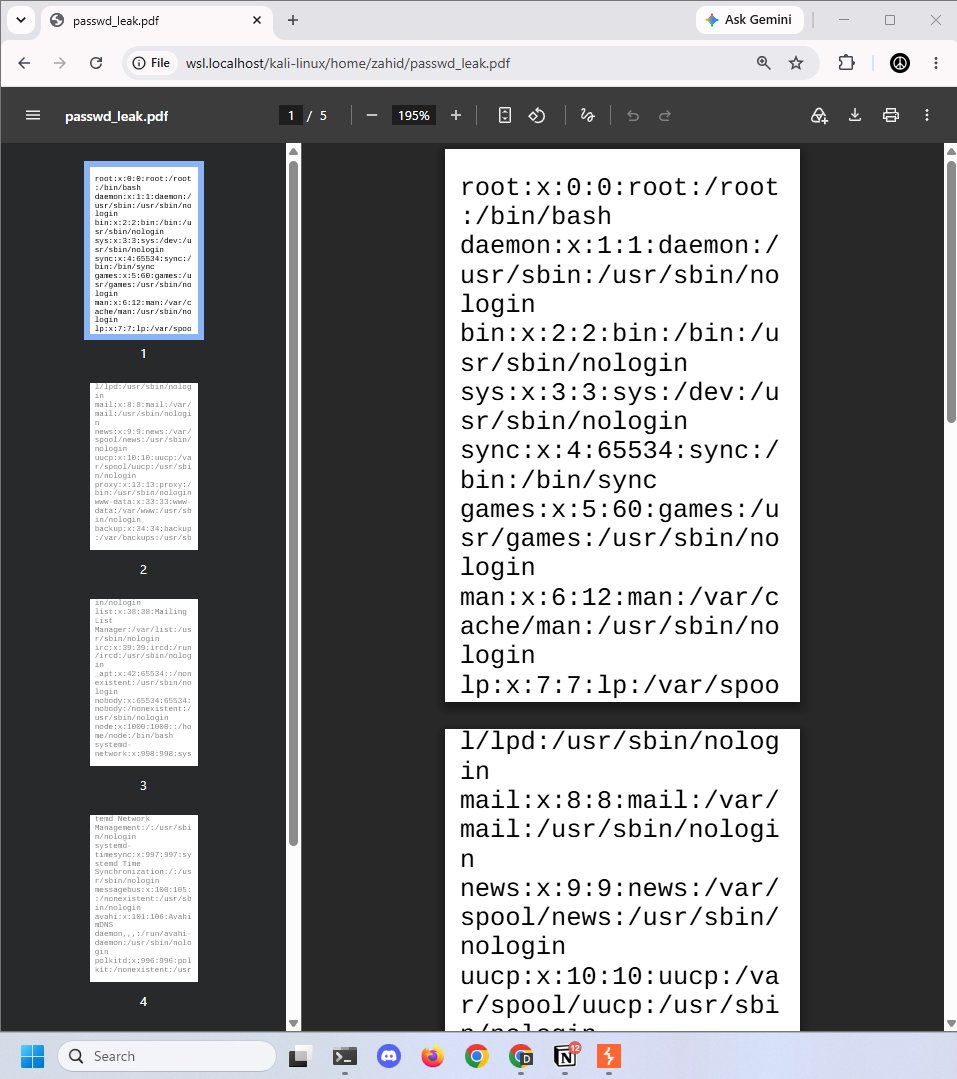Open Discord from the taskbar
Viewport: 957px width, 1079px height.
389,1056
